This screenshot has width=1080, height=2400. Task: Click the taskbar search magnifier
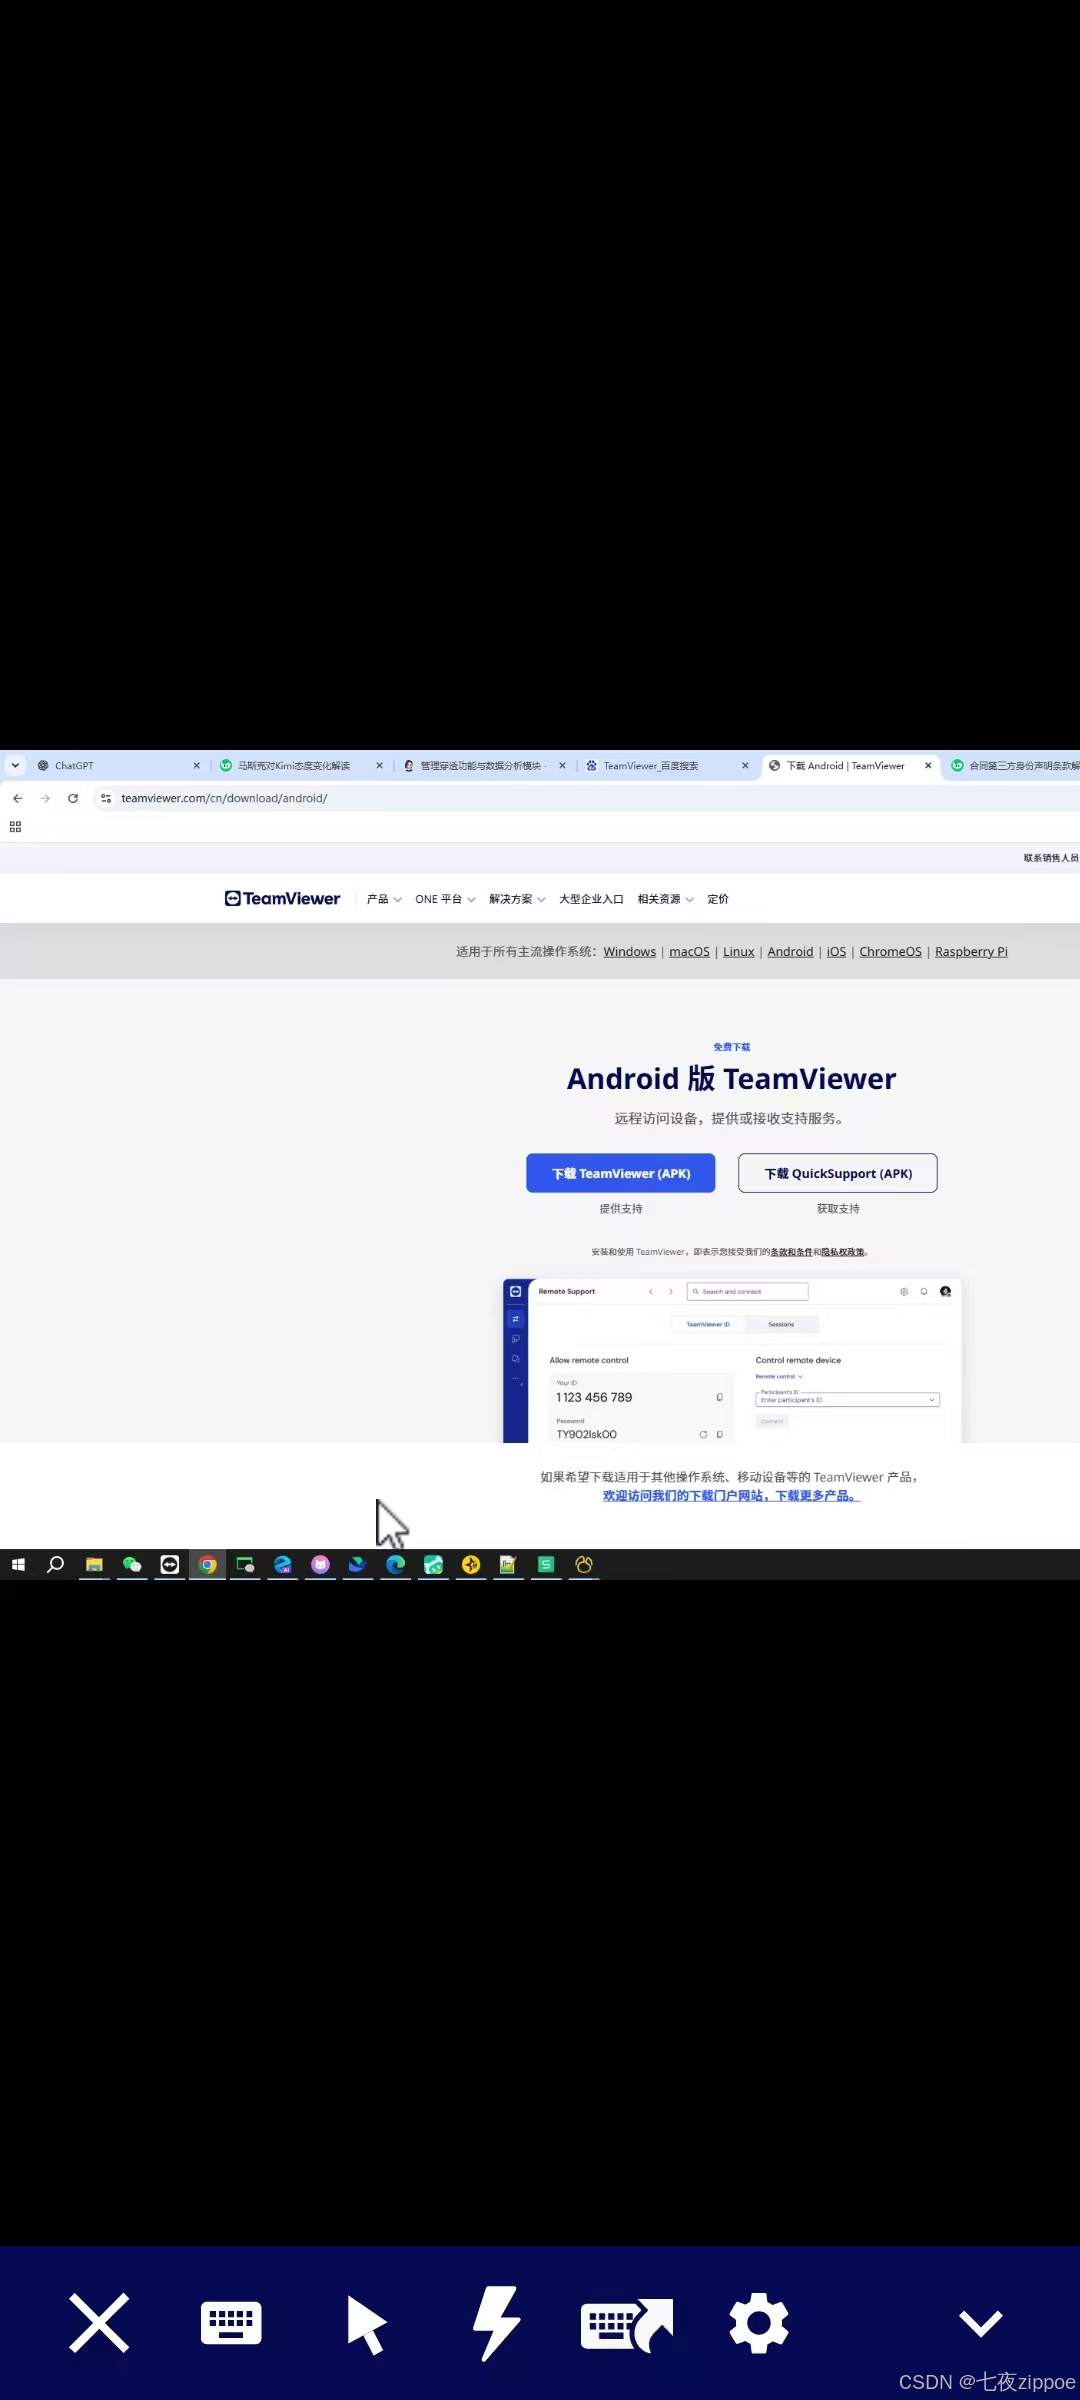point(56,1565)
